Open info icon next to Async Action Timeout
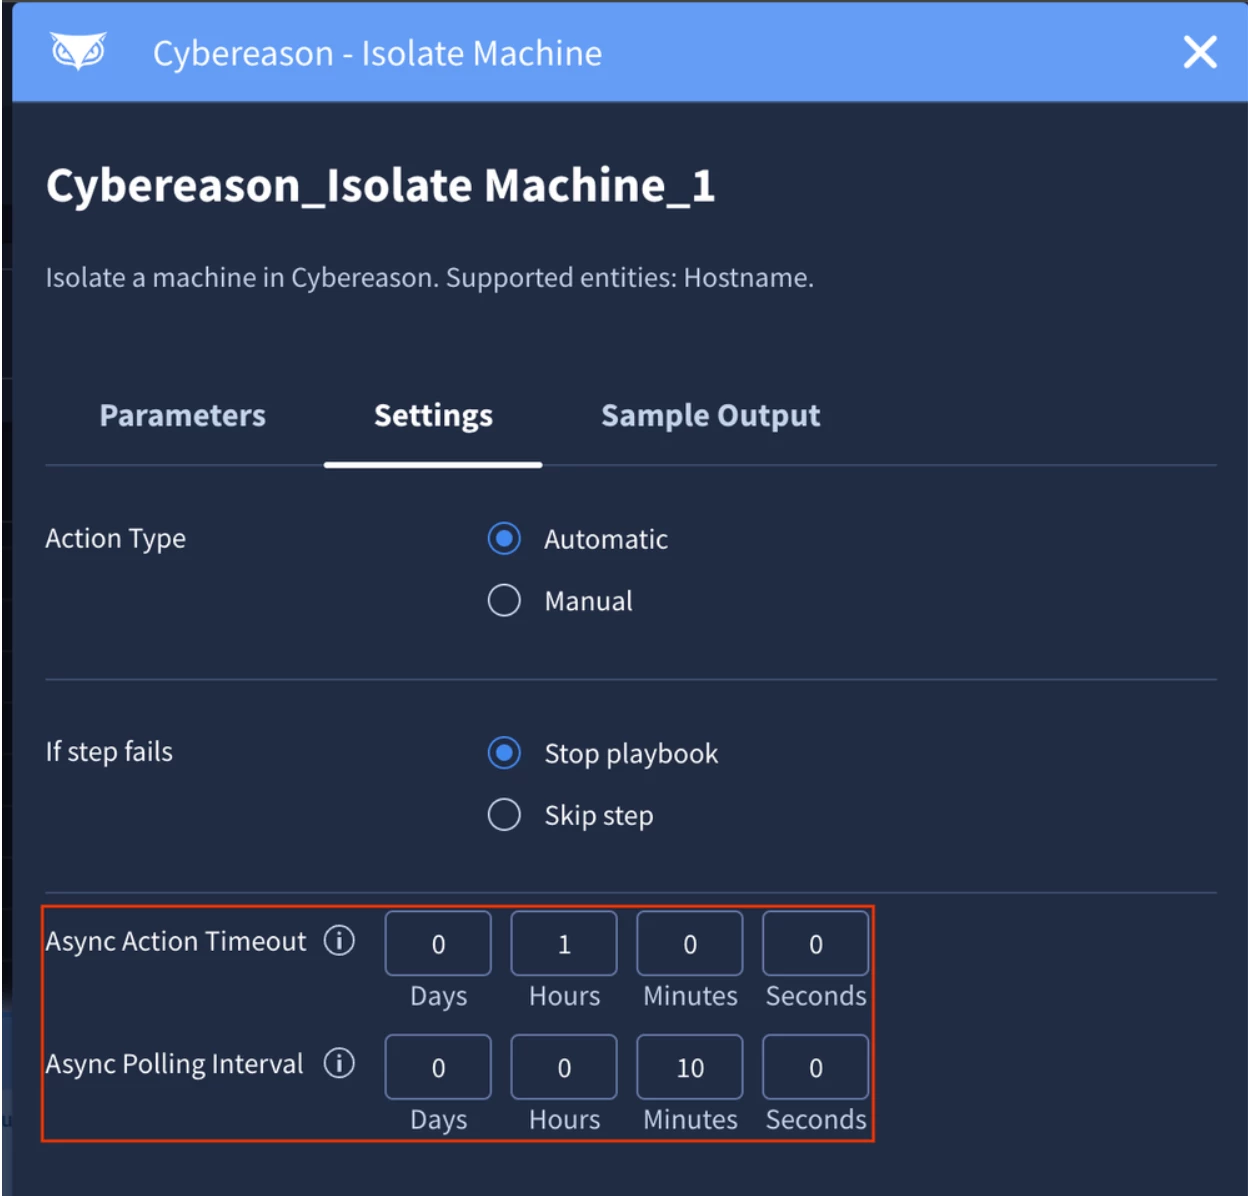 click(339, 940)
